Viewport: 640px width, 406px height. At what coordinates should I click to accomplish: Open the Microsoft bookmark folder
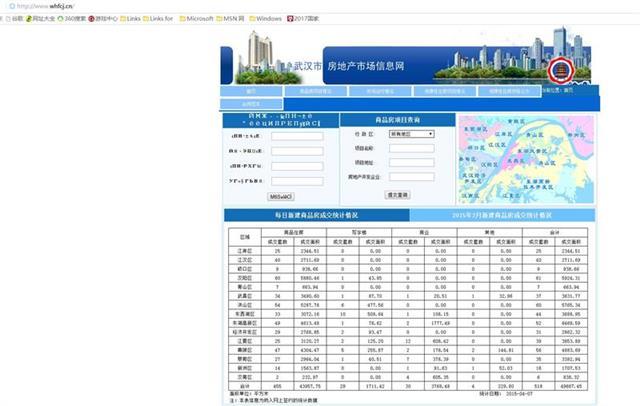click(x=198, y=18)
